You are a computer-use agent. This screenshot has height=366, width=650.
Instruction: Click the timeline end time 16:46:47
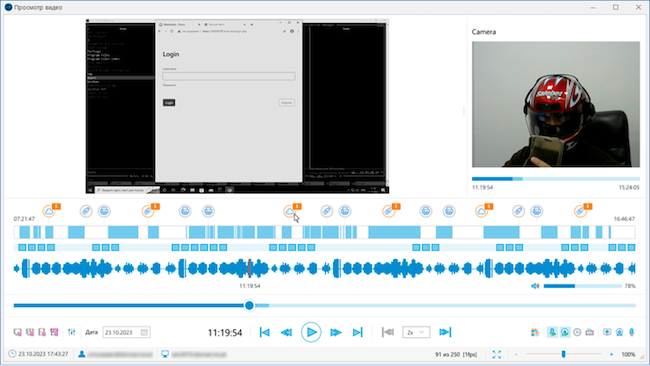click(624, 219)
